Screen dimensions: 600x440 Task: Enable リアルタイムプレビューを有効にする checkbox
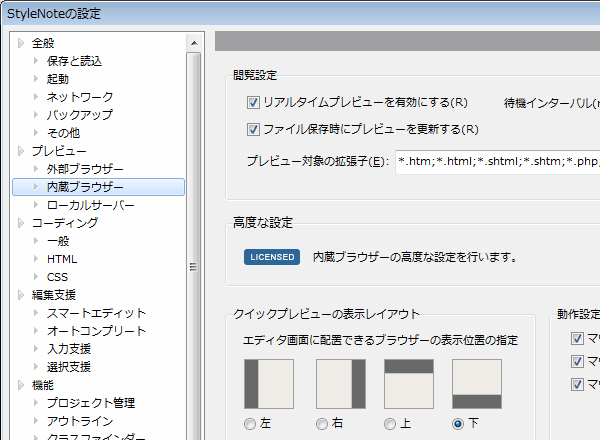(x=253, y=102)
